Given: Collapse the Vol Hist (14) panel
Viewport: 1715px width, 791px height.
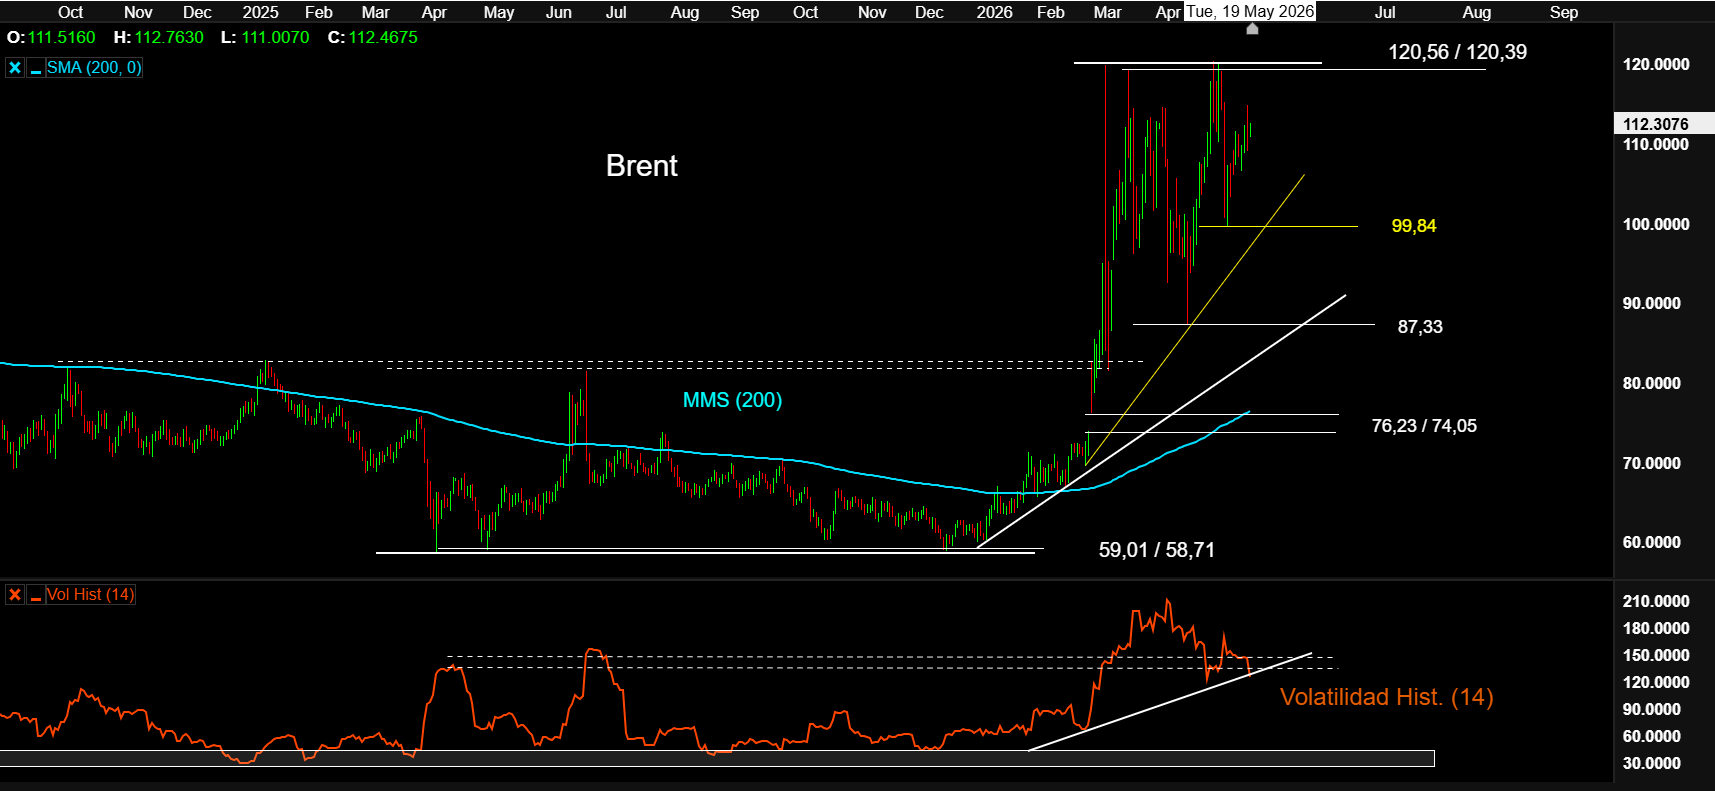Looking at the screenshot, I should coord(36,595).
